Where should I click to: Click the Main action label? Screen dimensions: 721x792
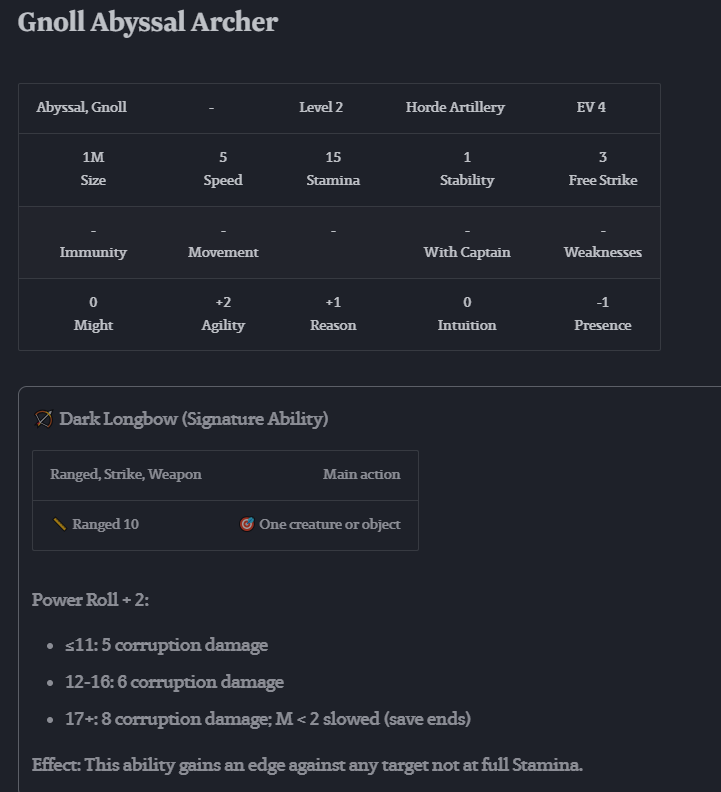tap(361, 474)
